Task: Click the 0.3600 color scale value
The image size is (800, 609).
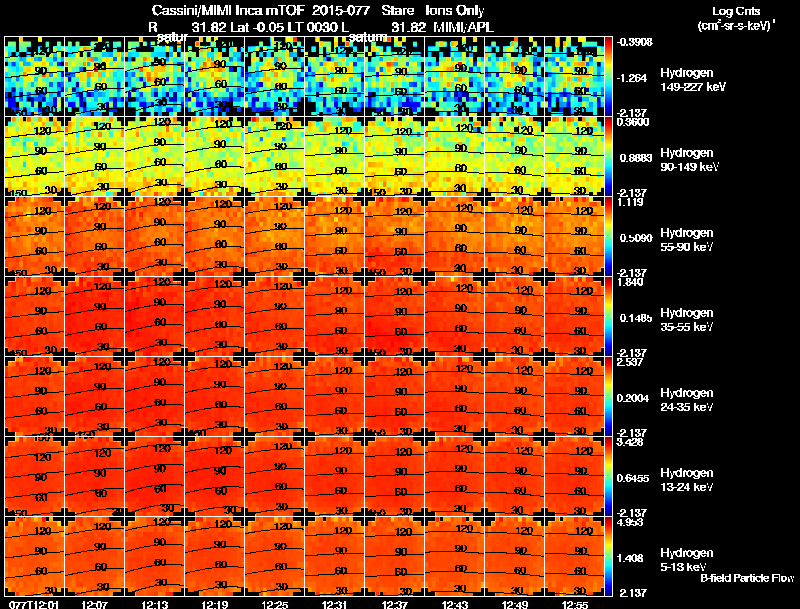Action: pos(633,122)
